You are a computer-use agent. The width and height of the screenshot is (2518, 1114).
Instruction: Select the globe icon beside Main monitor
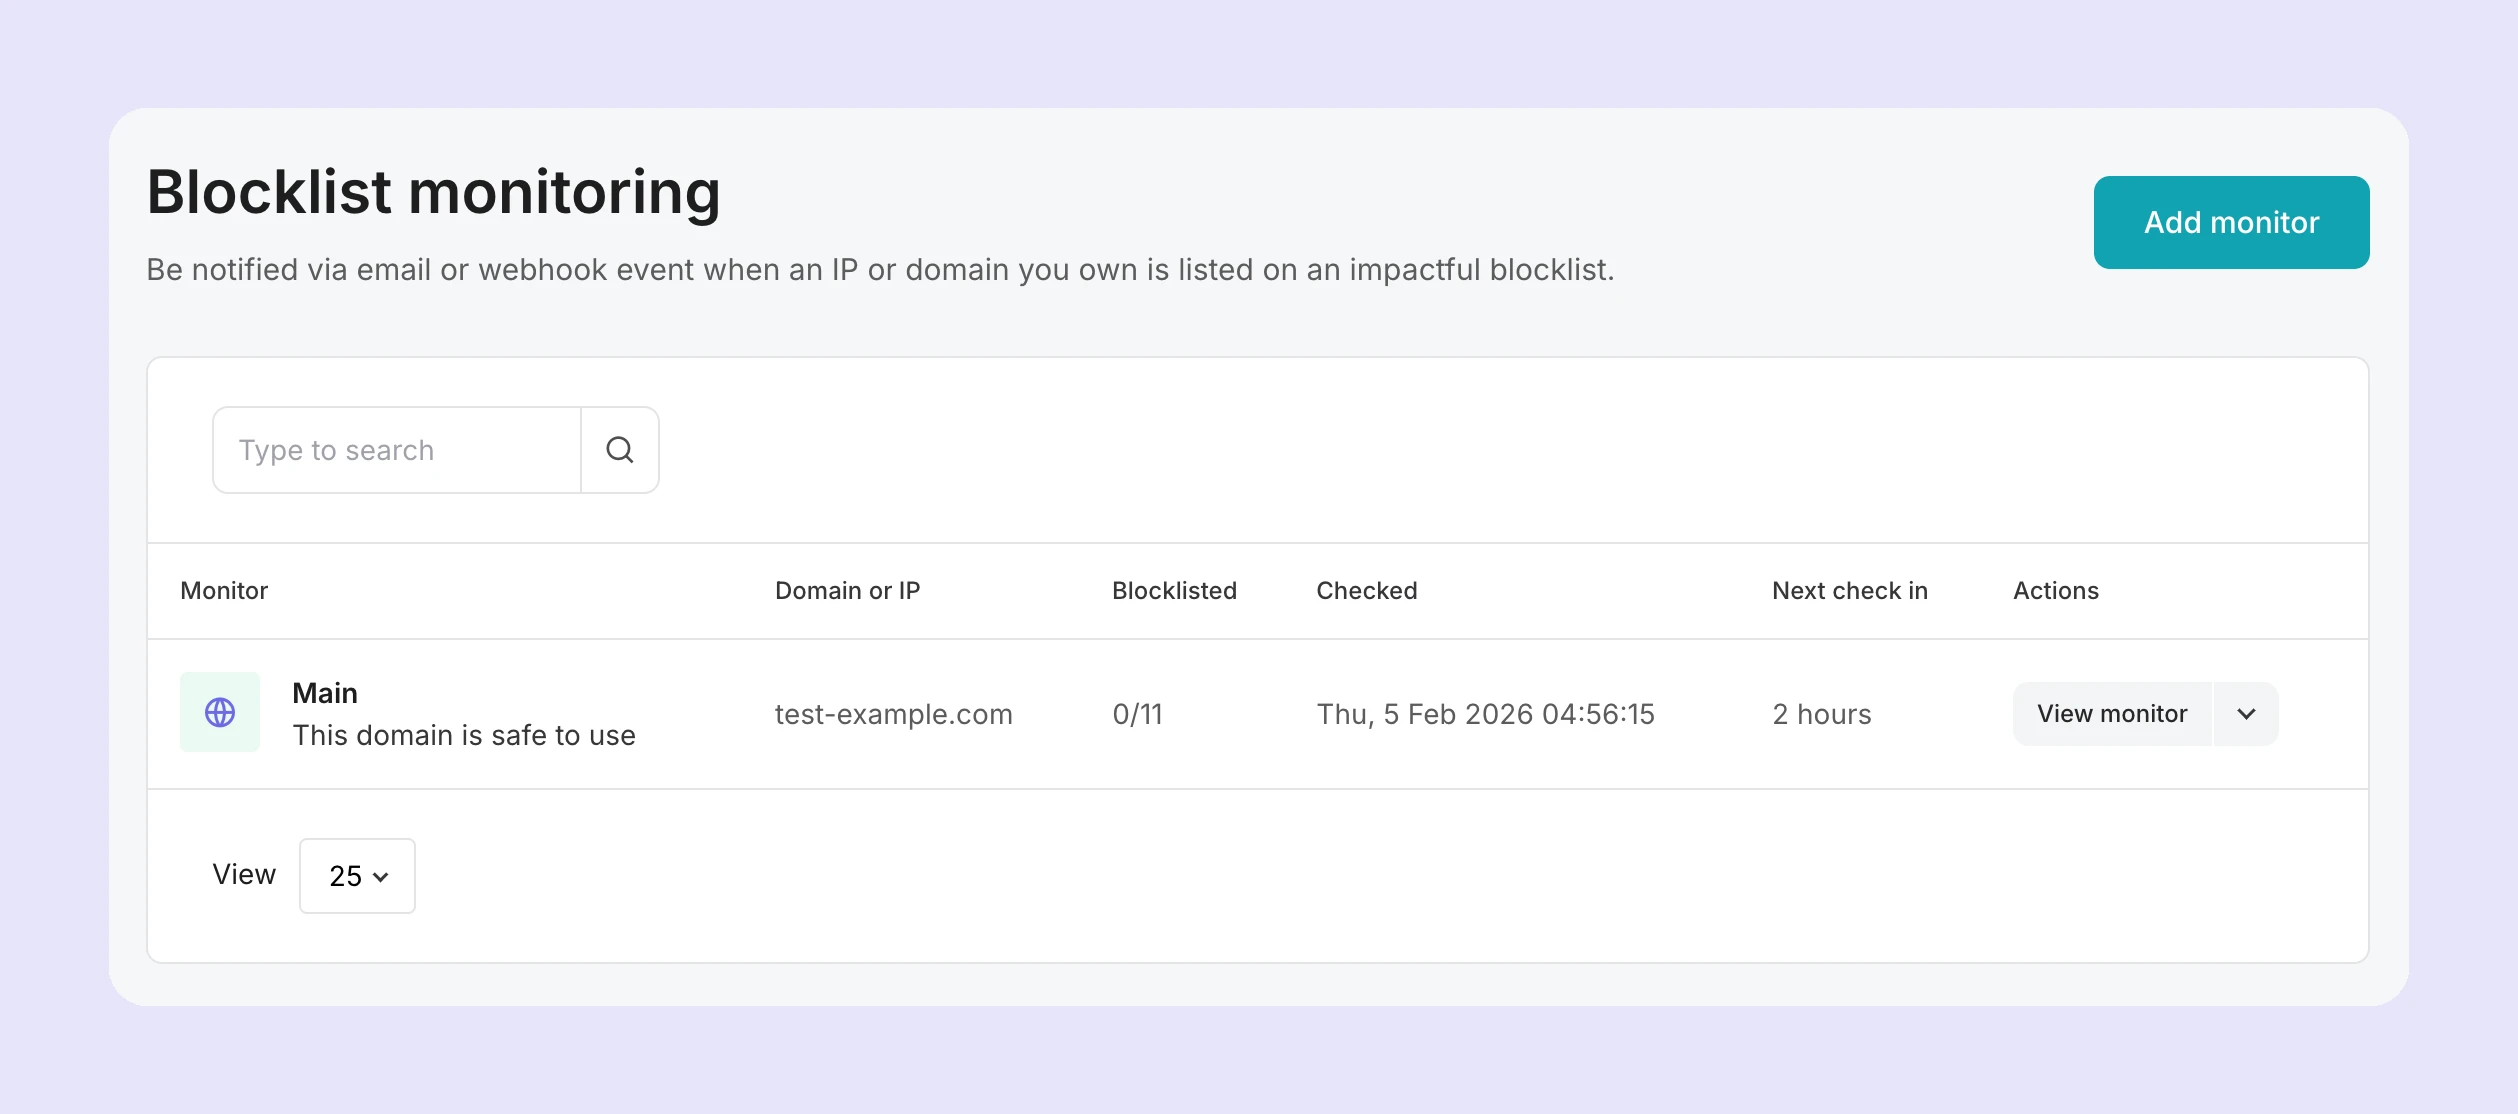click(219, 712)
